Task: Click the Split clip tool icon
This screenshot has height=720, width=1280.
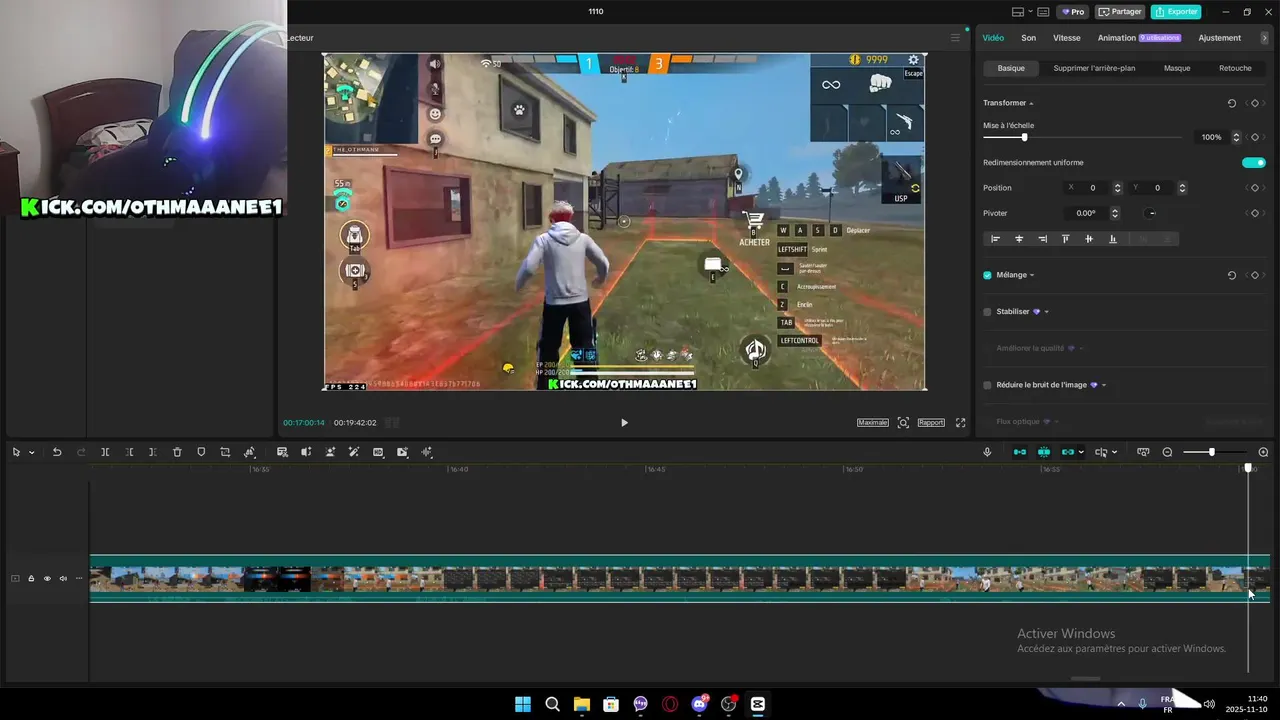Action: coord(105,452)
